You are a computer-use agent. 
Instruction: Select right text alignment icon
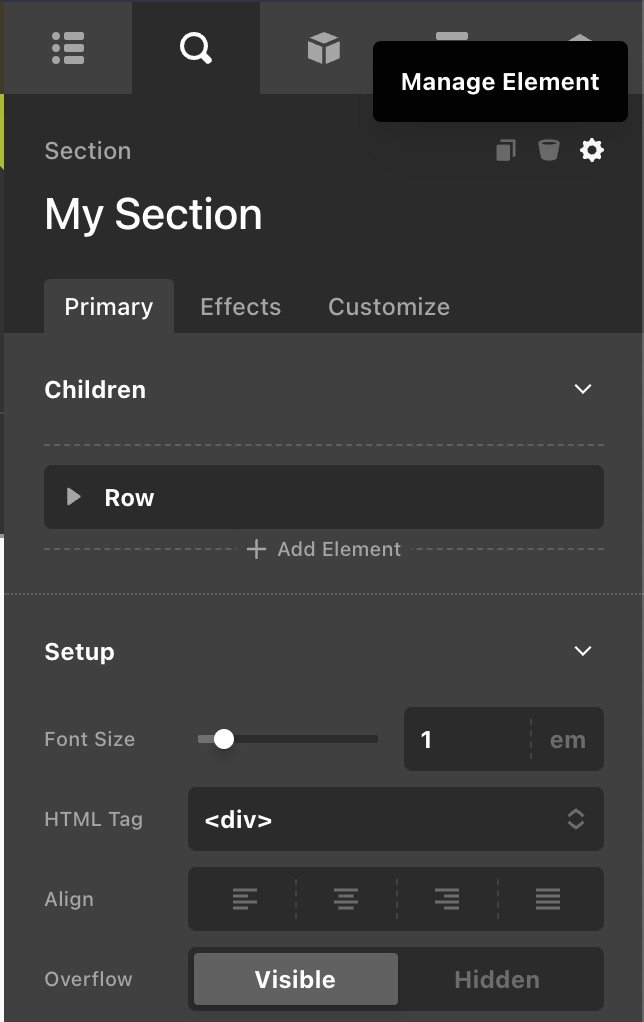(x=447, y=899)
